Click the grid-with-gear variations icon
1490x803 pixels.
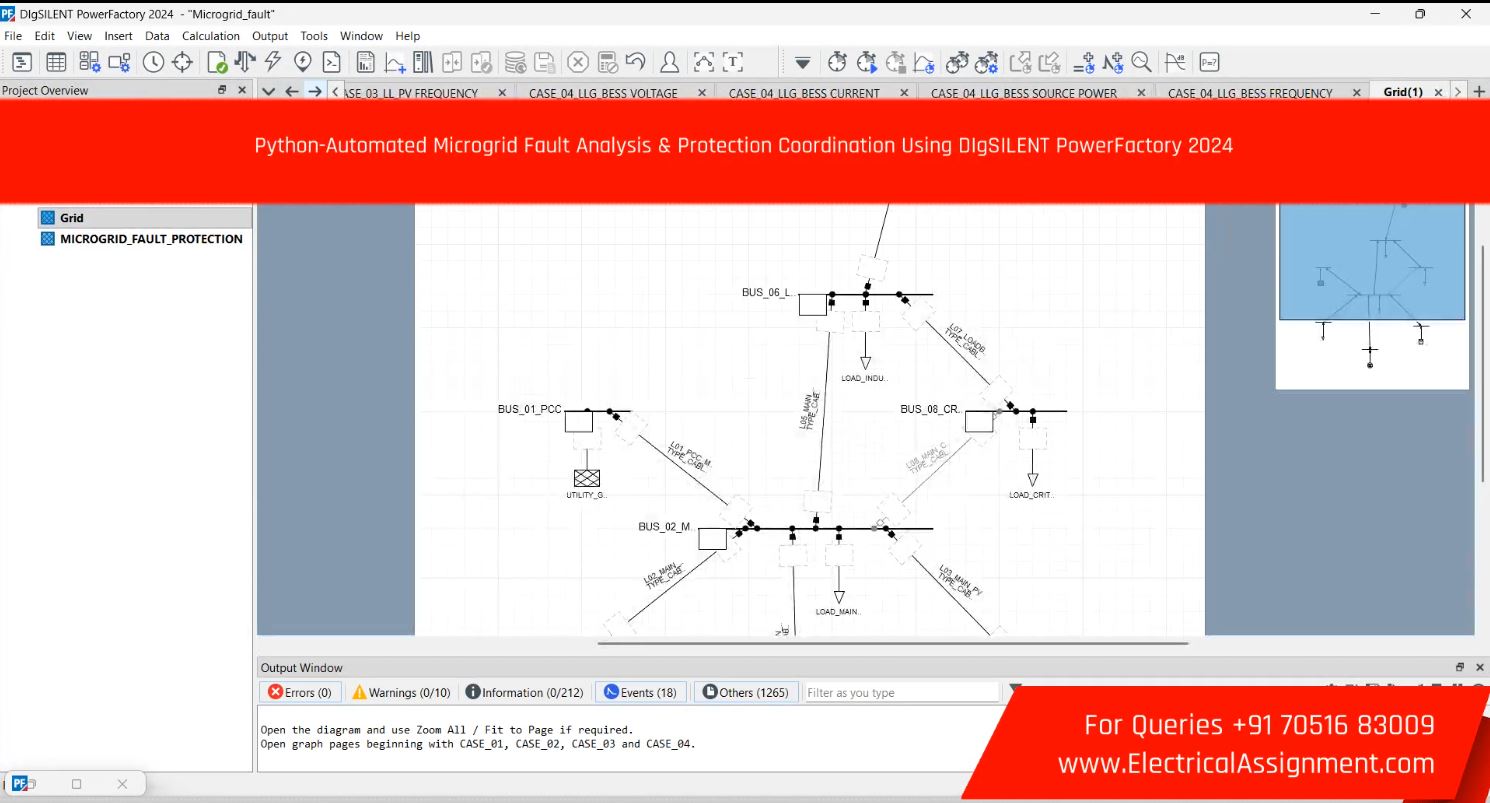coord(90,62)
